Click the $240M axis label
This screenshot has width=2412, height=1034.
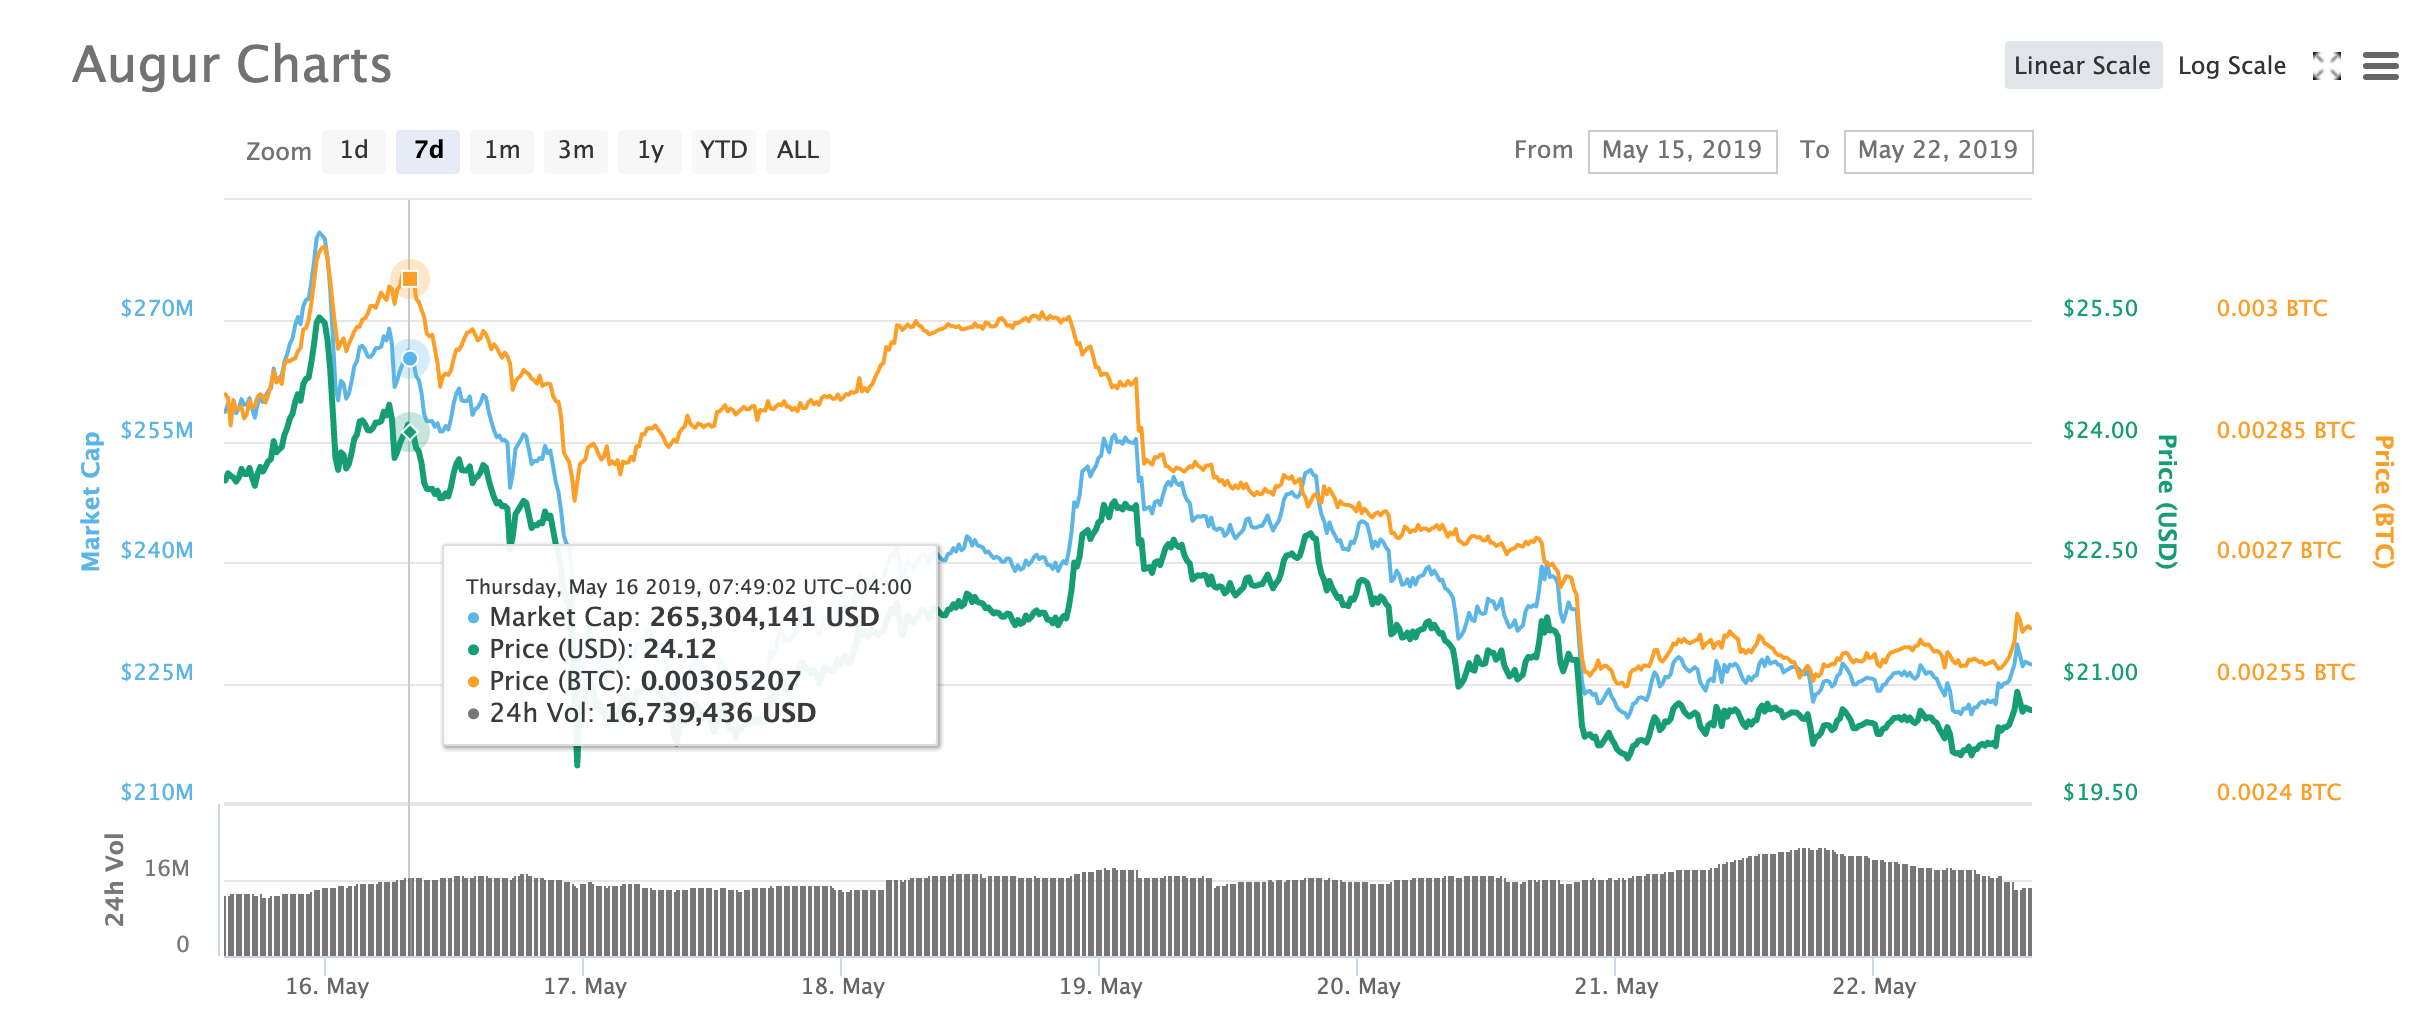coord(157,550)
